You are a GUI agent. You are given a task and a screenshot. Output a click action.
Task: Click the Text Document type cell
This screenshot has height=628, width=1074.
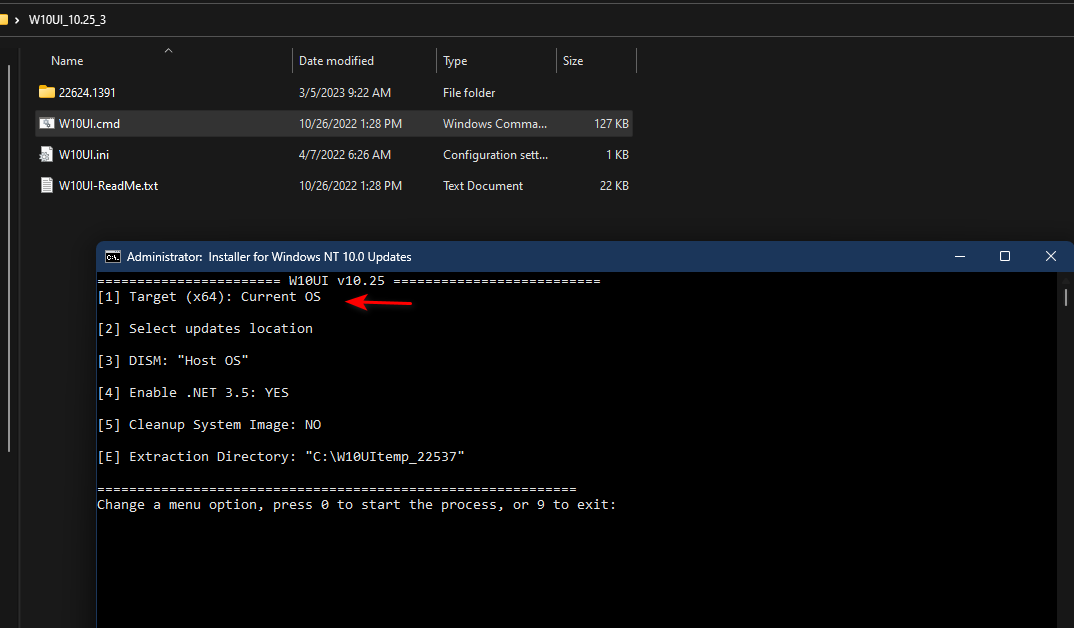click(483, 186)
